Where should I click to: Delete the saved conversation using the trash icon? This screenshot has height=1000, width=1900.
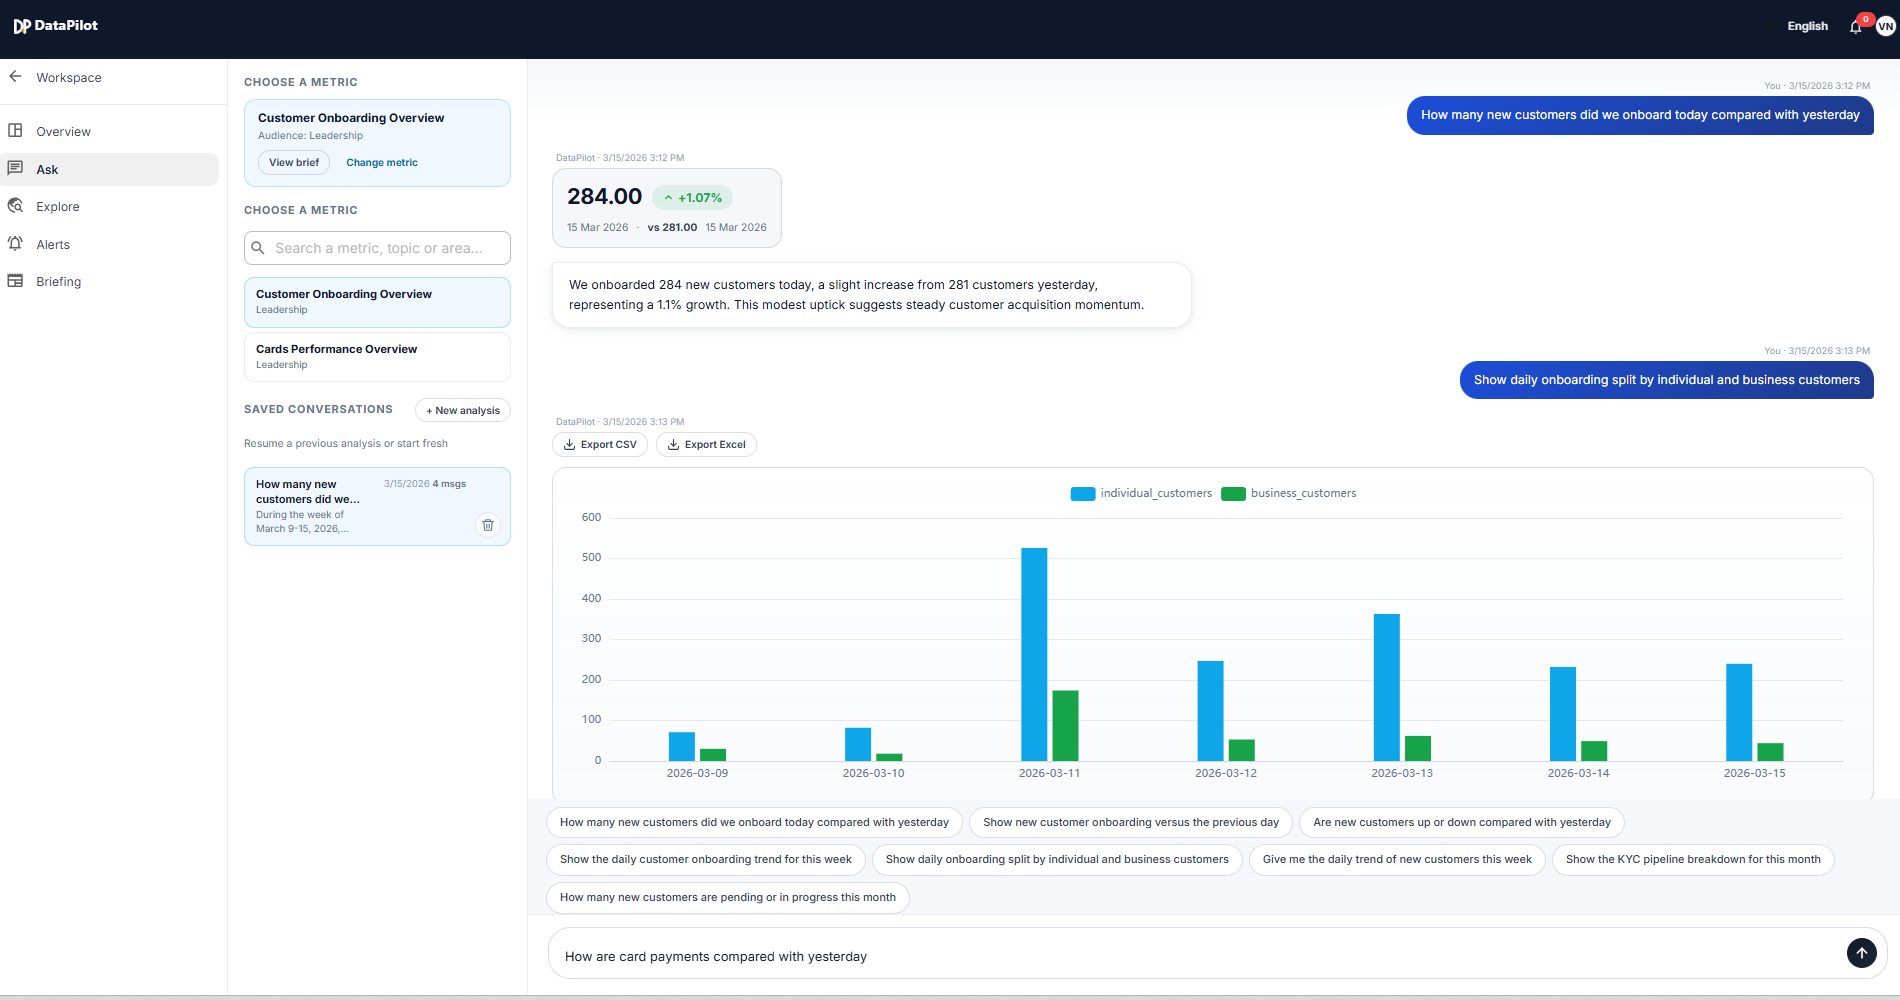[x=488, y=524]
